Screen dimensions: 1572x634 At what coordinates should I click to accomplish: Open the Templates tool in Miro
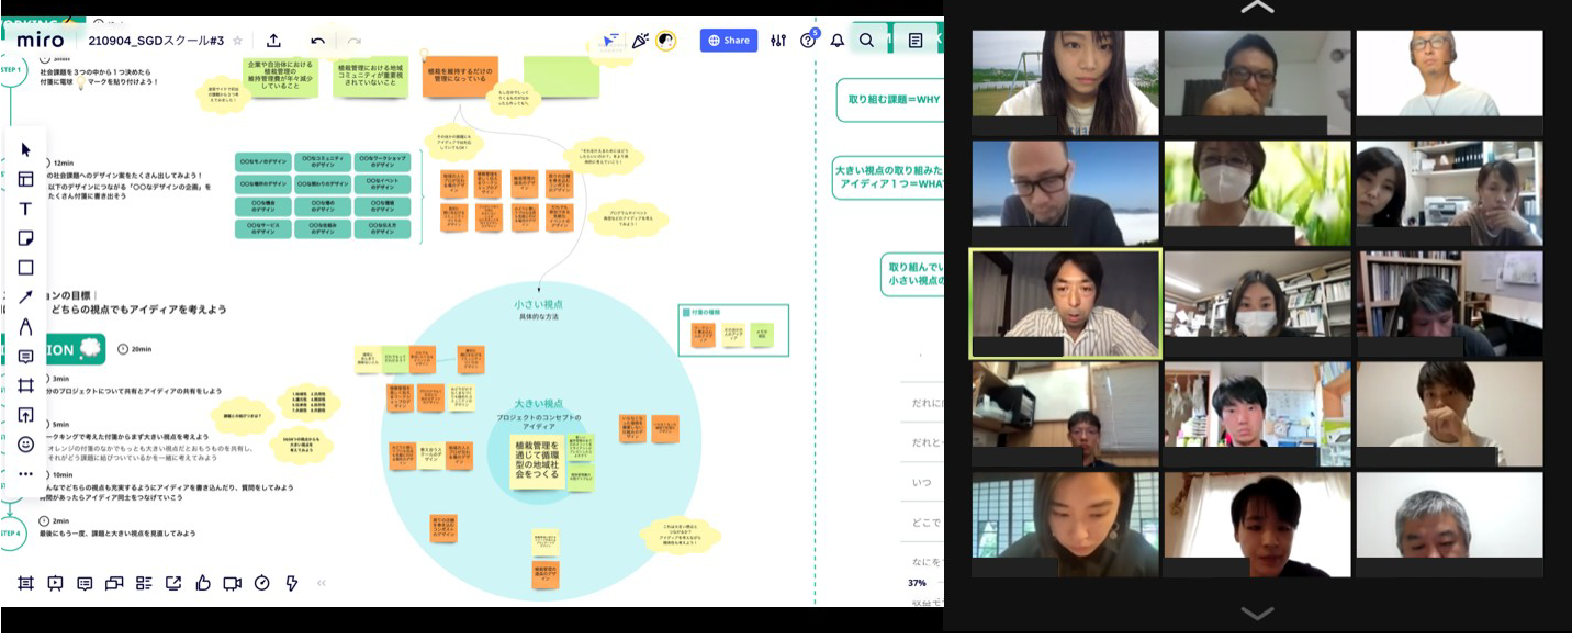pos(26,179)
